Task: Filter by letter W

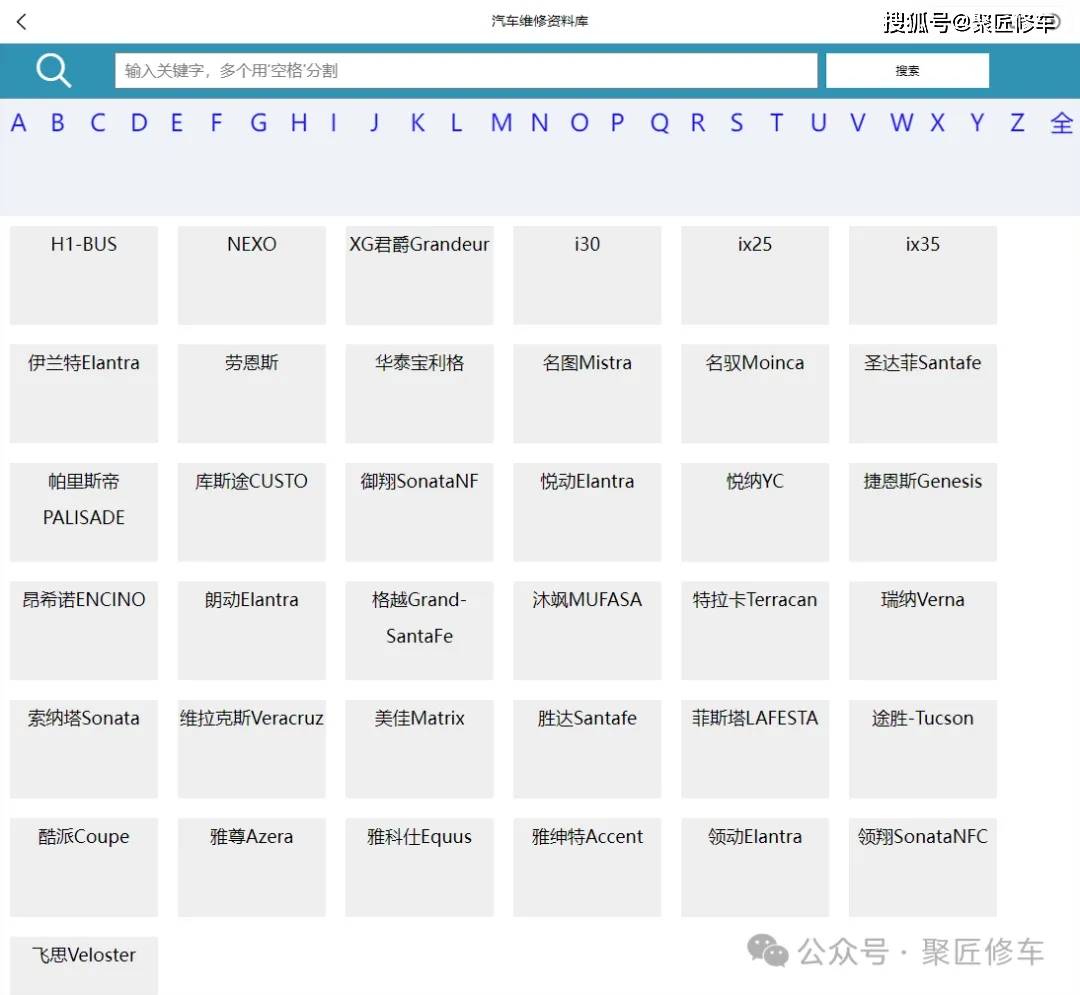Action: coord(901,123)
